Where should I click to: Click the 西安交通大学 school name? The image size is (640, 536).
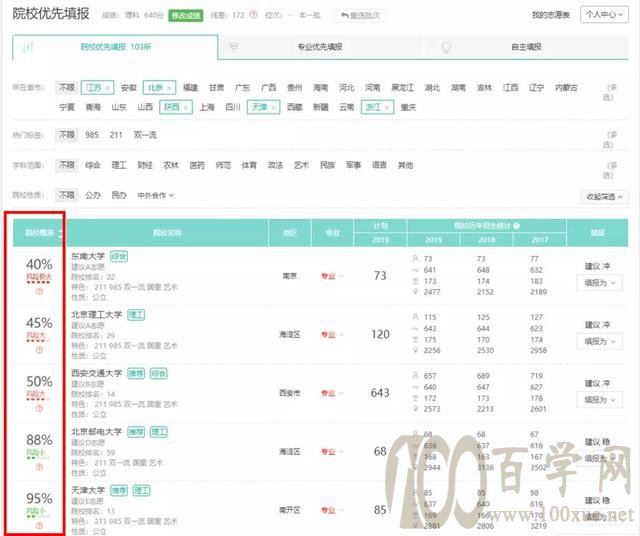click(x=97, y=373)
